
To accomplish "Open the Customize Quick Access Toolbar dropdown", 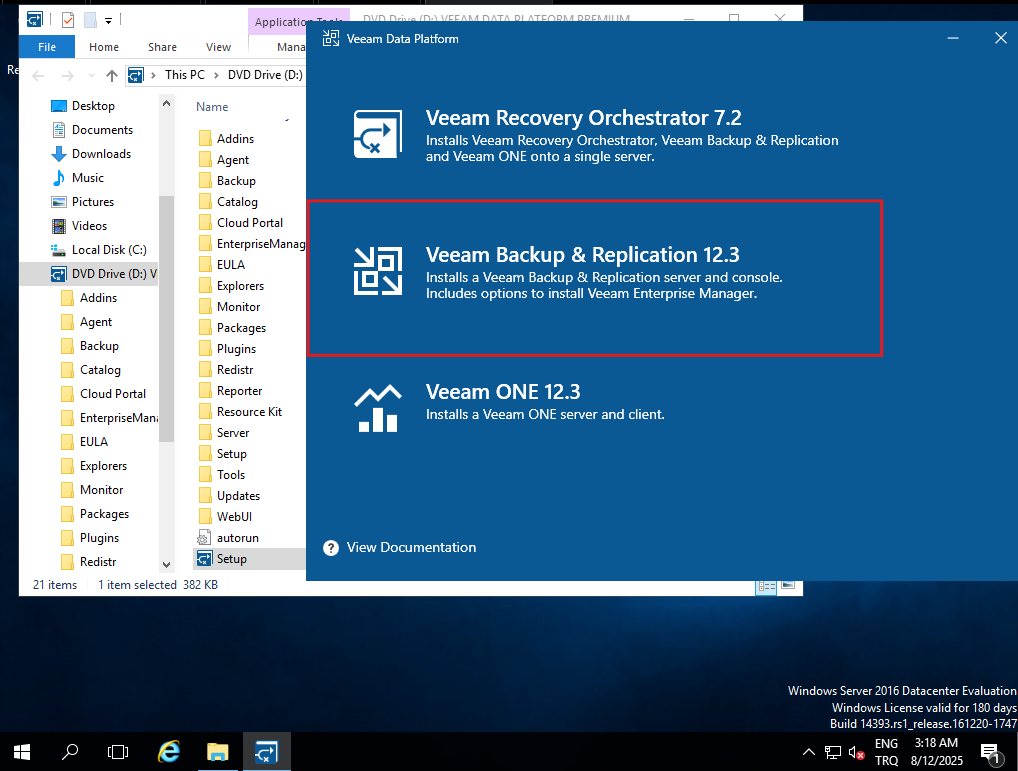I will (108, 21).
